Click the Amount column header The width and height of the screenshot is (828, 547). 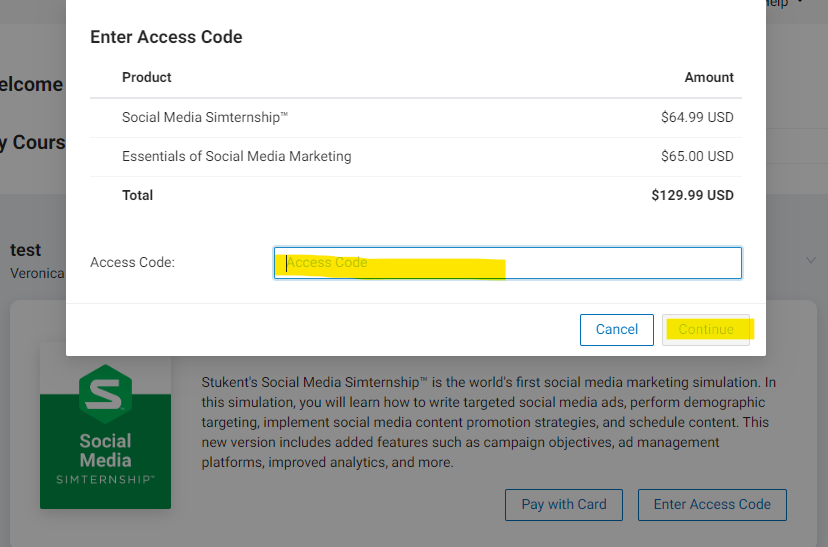(709, 77)
